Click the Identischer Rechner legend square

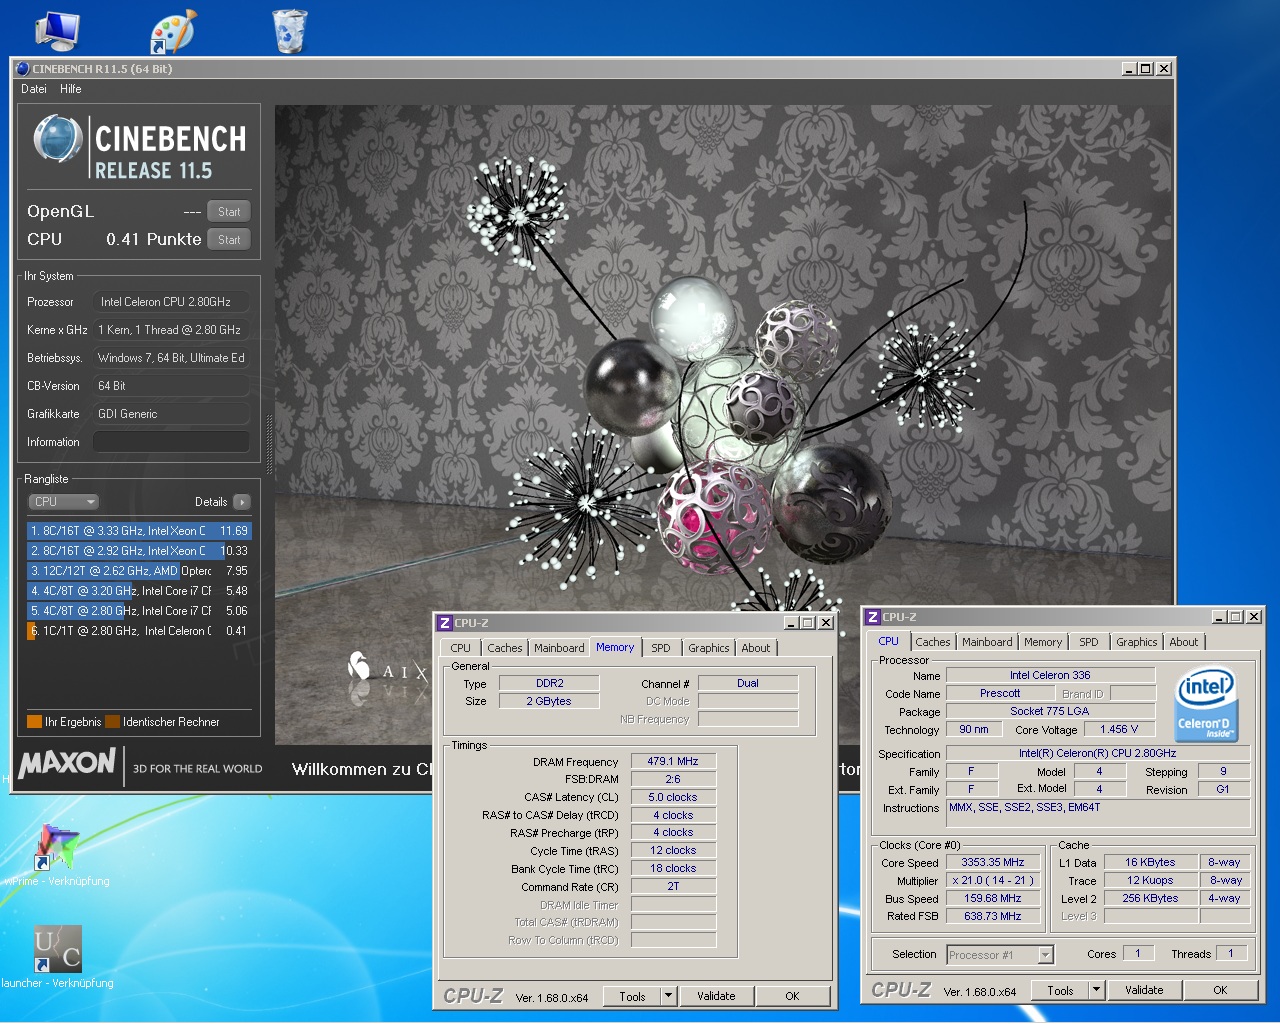(112, 721)
